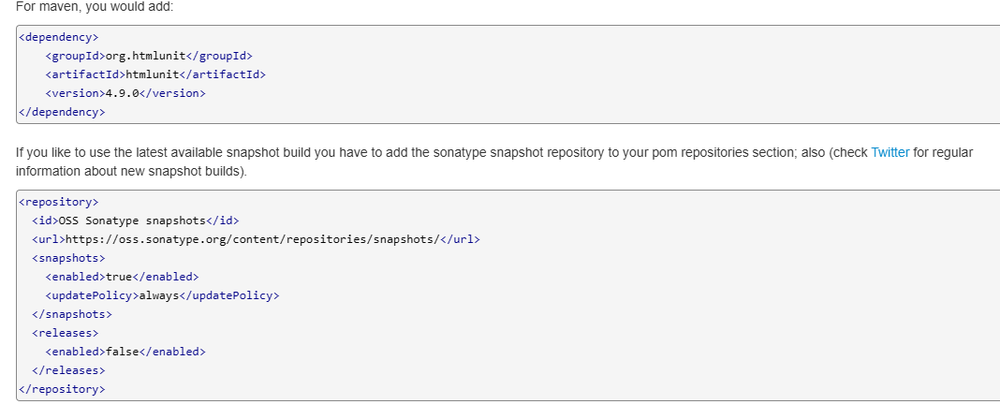
Task: Click the artifactId htmlunit line
Action: [156, 75]
